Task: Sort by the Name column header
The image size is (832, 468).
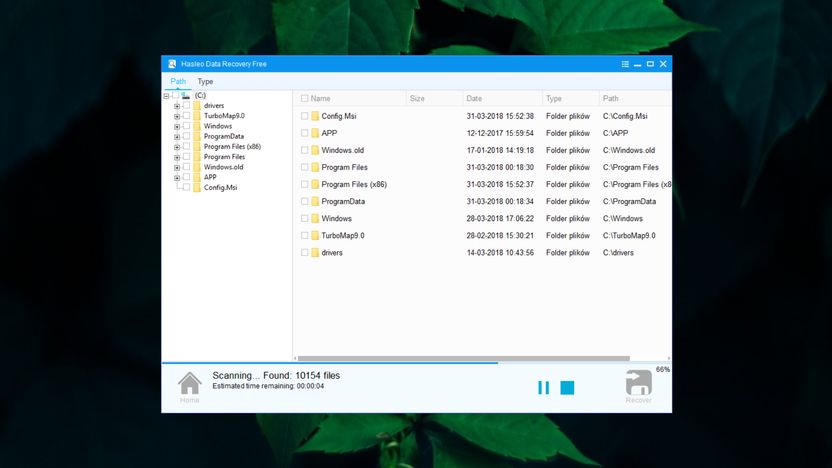Action: pyautogui.click(x=350, y=99)
